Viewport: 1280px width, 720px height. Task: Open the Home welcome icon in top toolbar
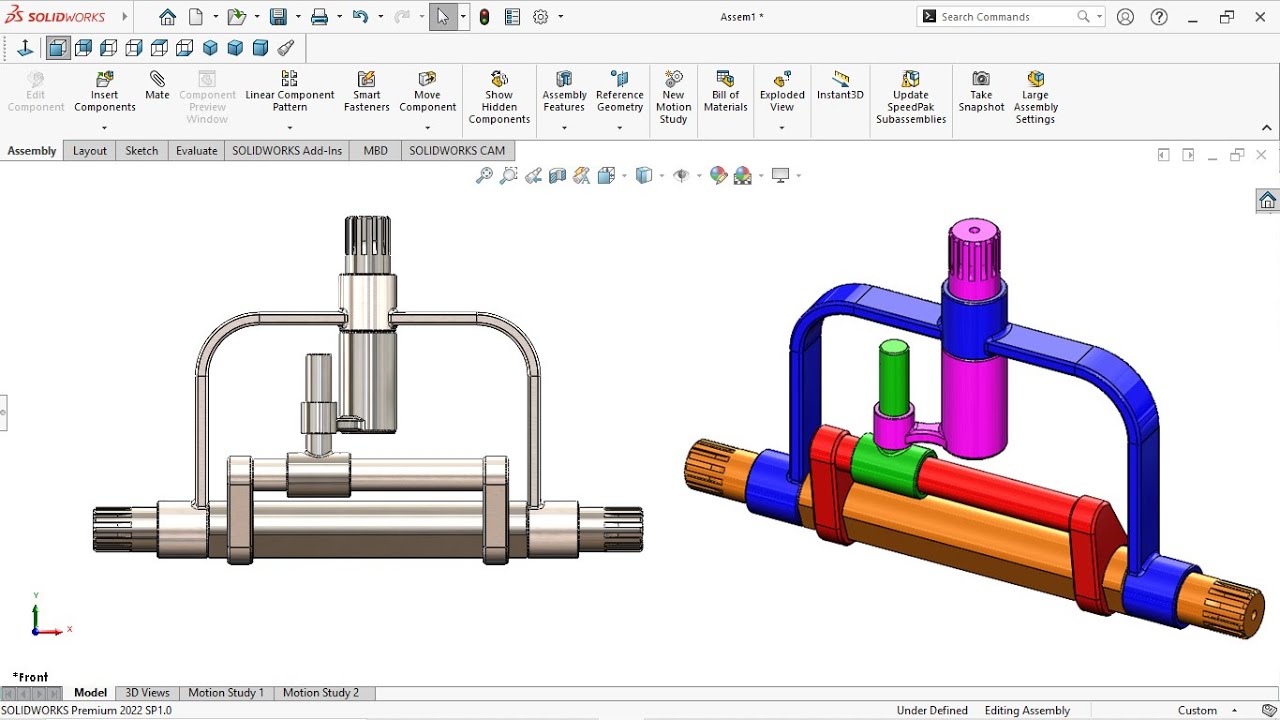[168, 17]
